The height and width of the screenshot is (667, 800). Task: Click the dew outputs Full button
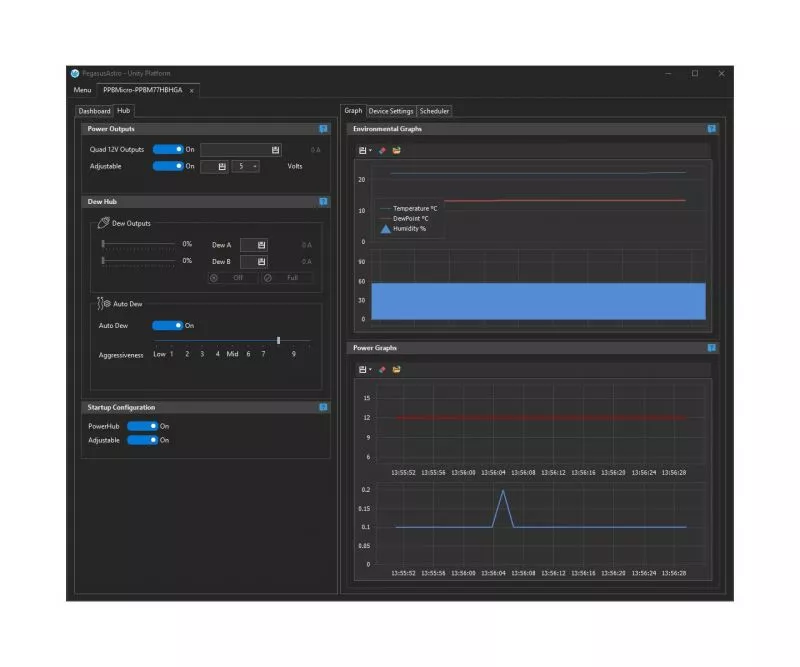pos(287,278)
